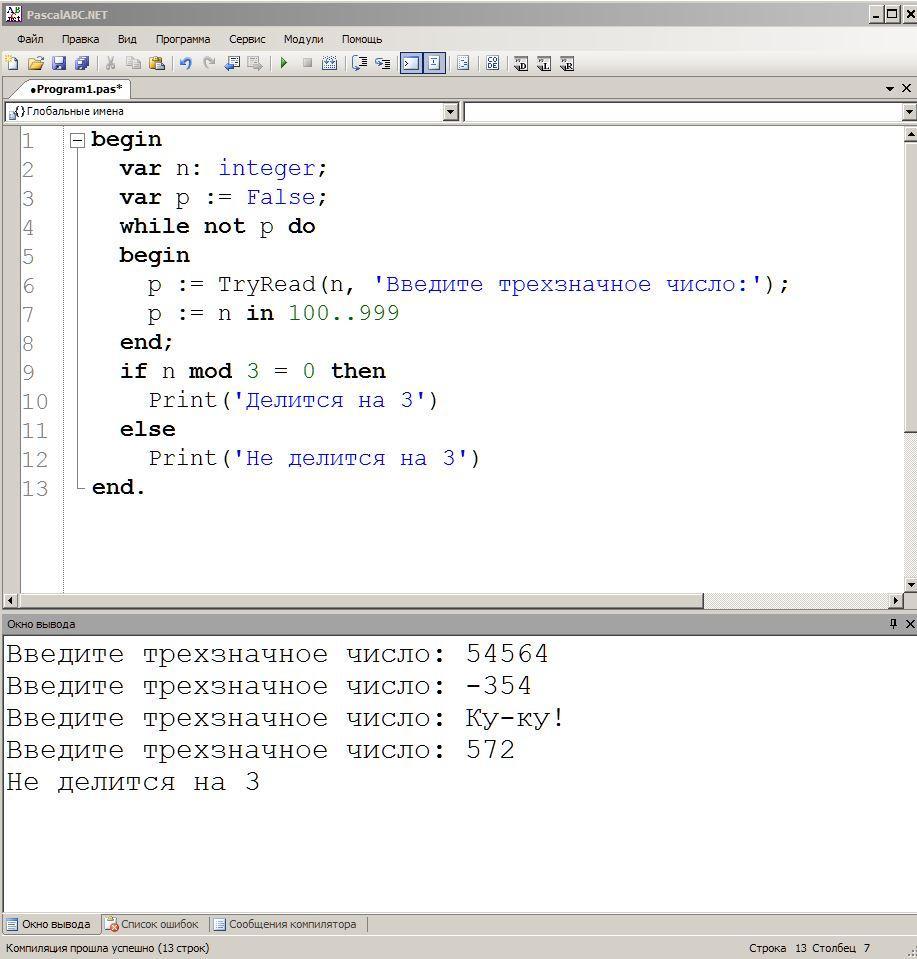Click the horizontal scrollbar of the editor

tap(360, 601)
